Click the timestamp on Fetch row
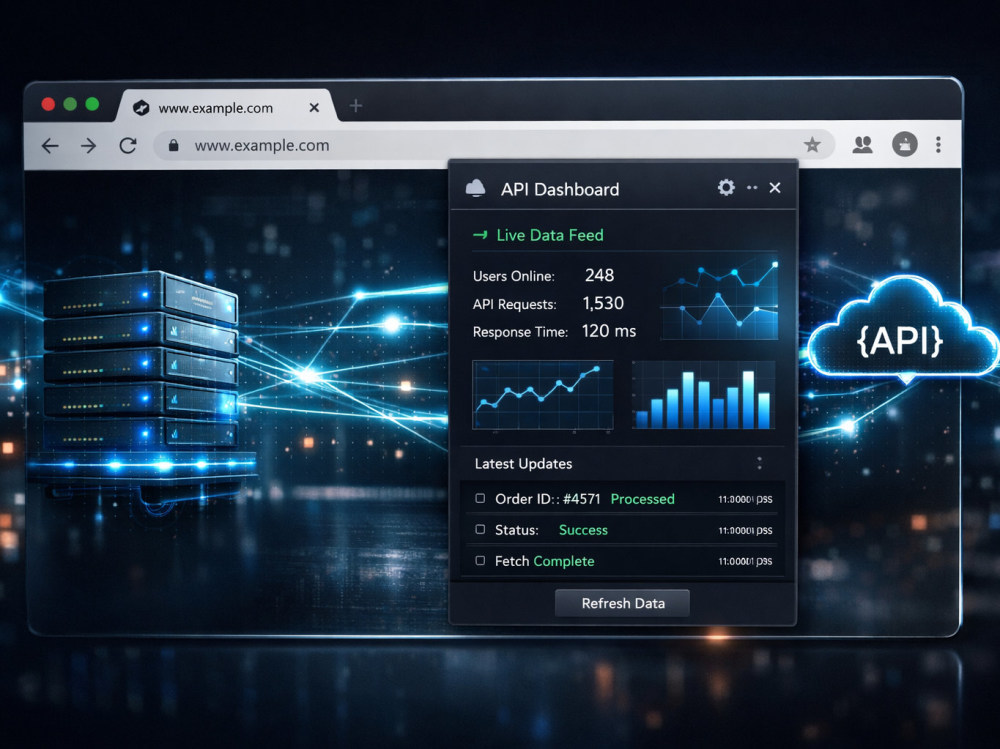Image resolution: width=1000 pixels, height=749 pixels. (x=745, y=561)
